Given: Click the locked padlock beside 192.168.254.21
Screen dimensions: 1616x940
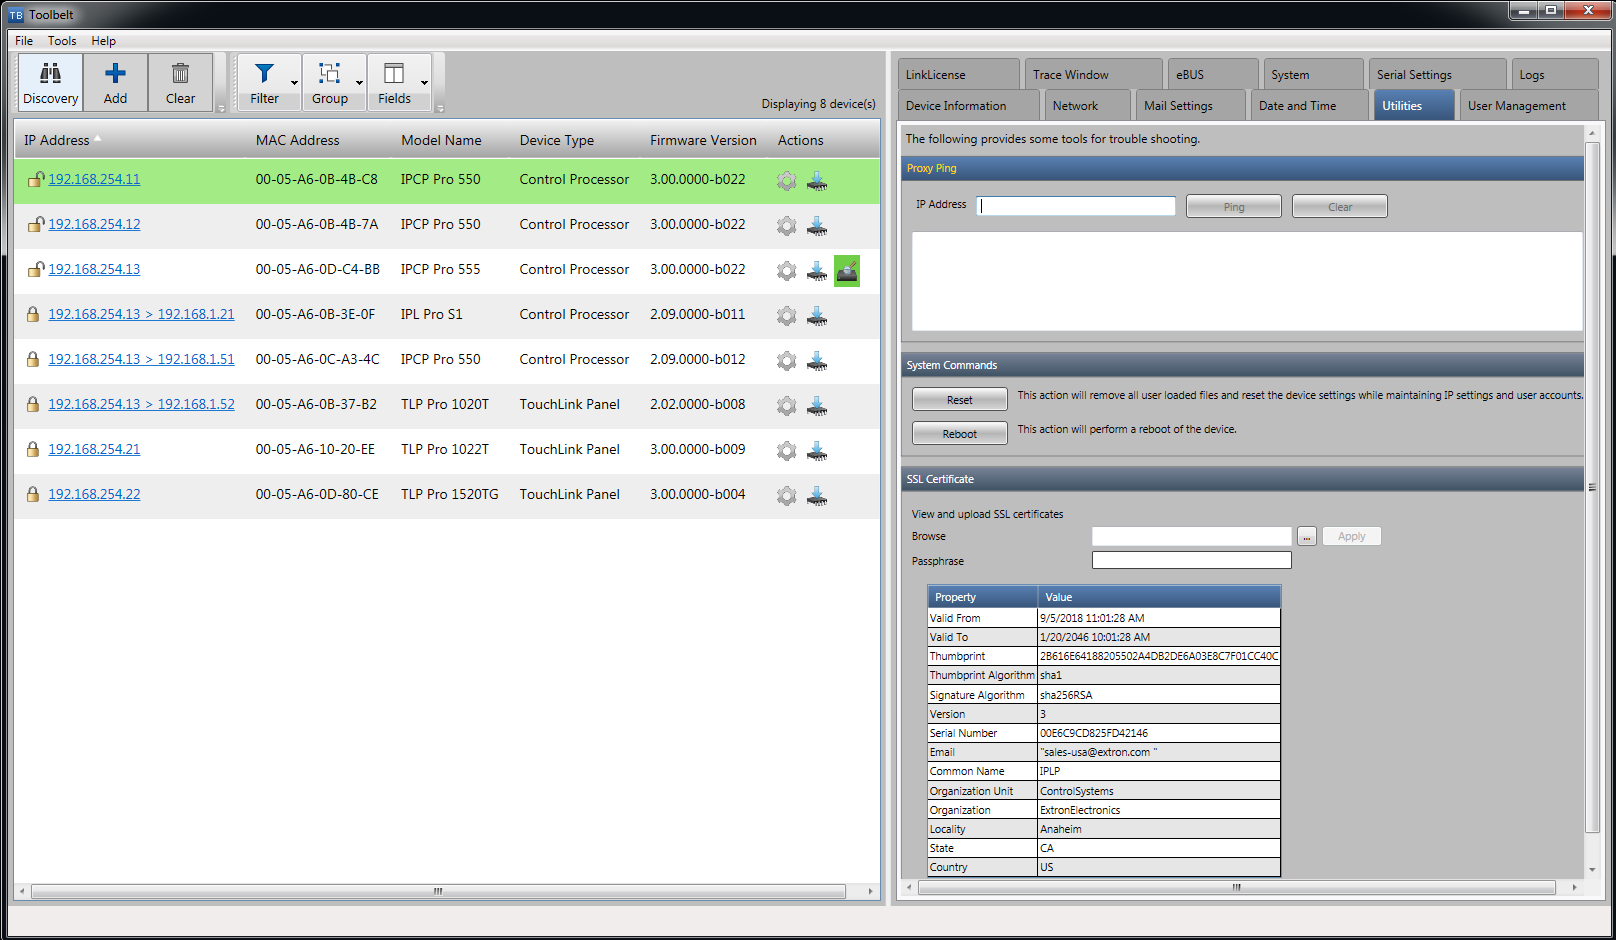Looking at the screenshot, I should pos(33,449).
